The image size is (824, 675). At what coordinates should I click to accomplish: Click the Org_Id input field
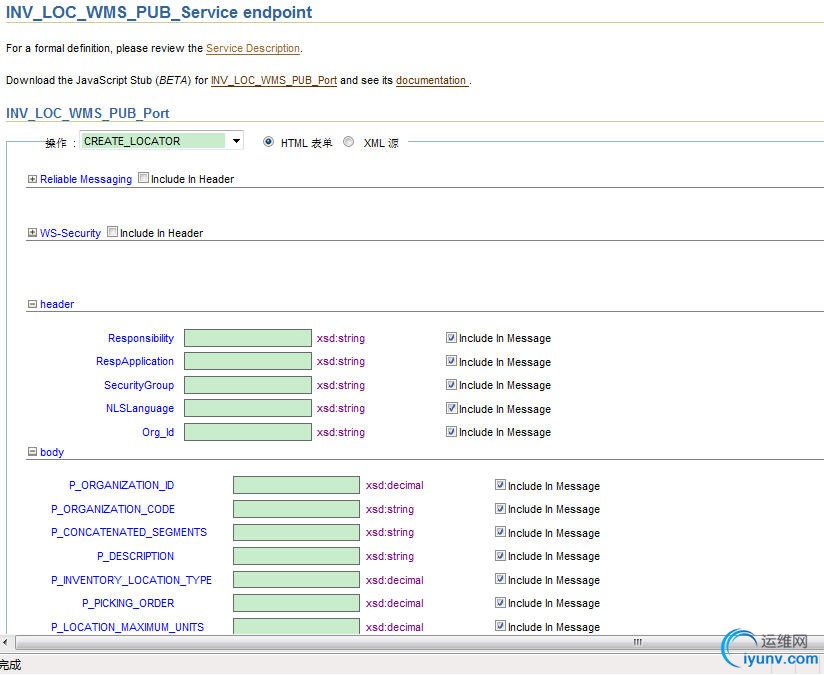248,432
